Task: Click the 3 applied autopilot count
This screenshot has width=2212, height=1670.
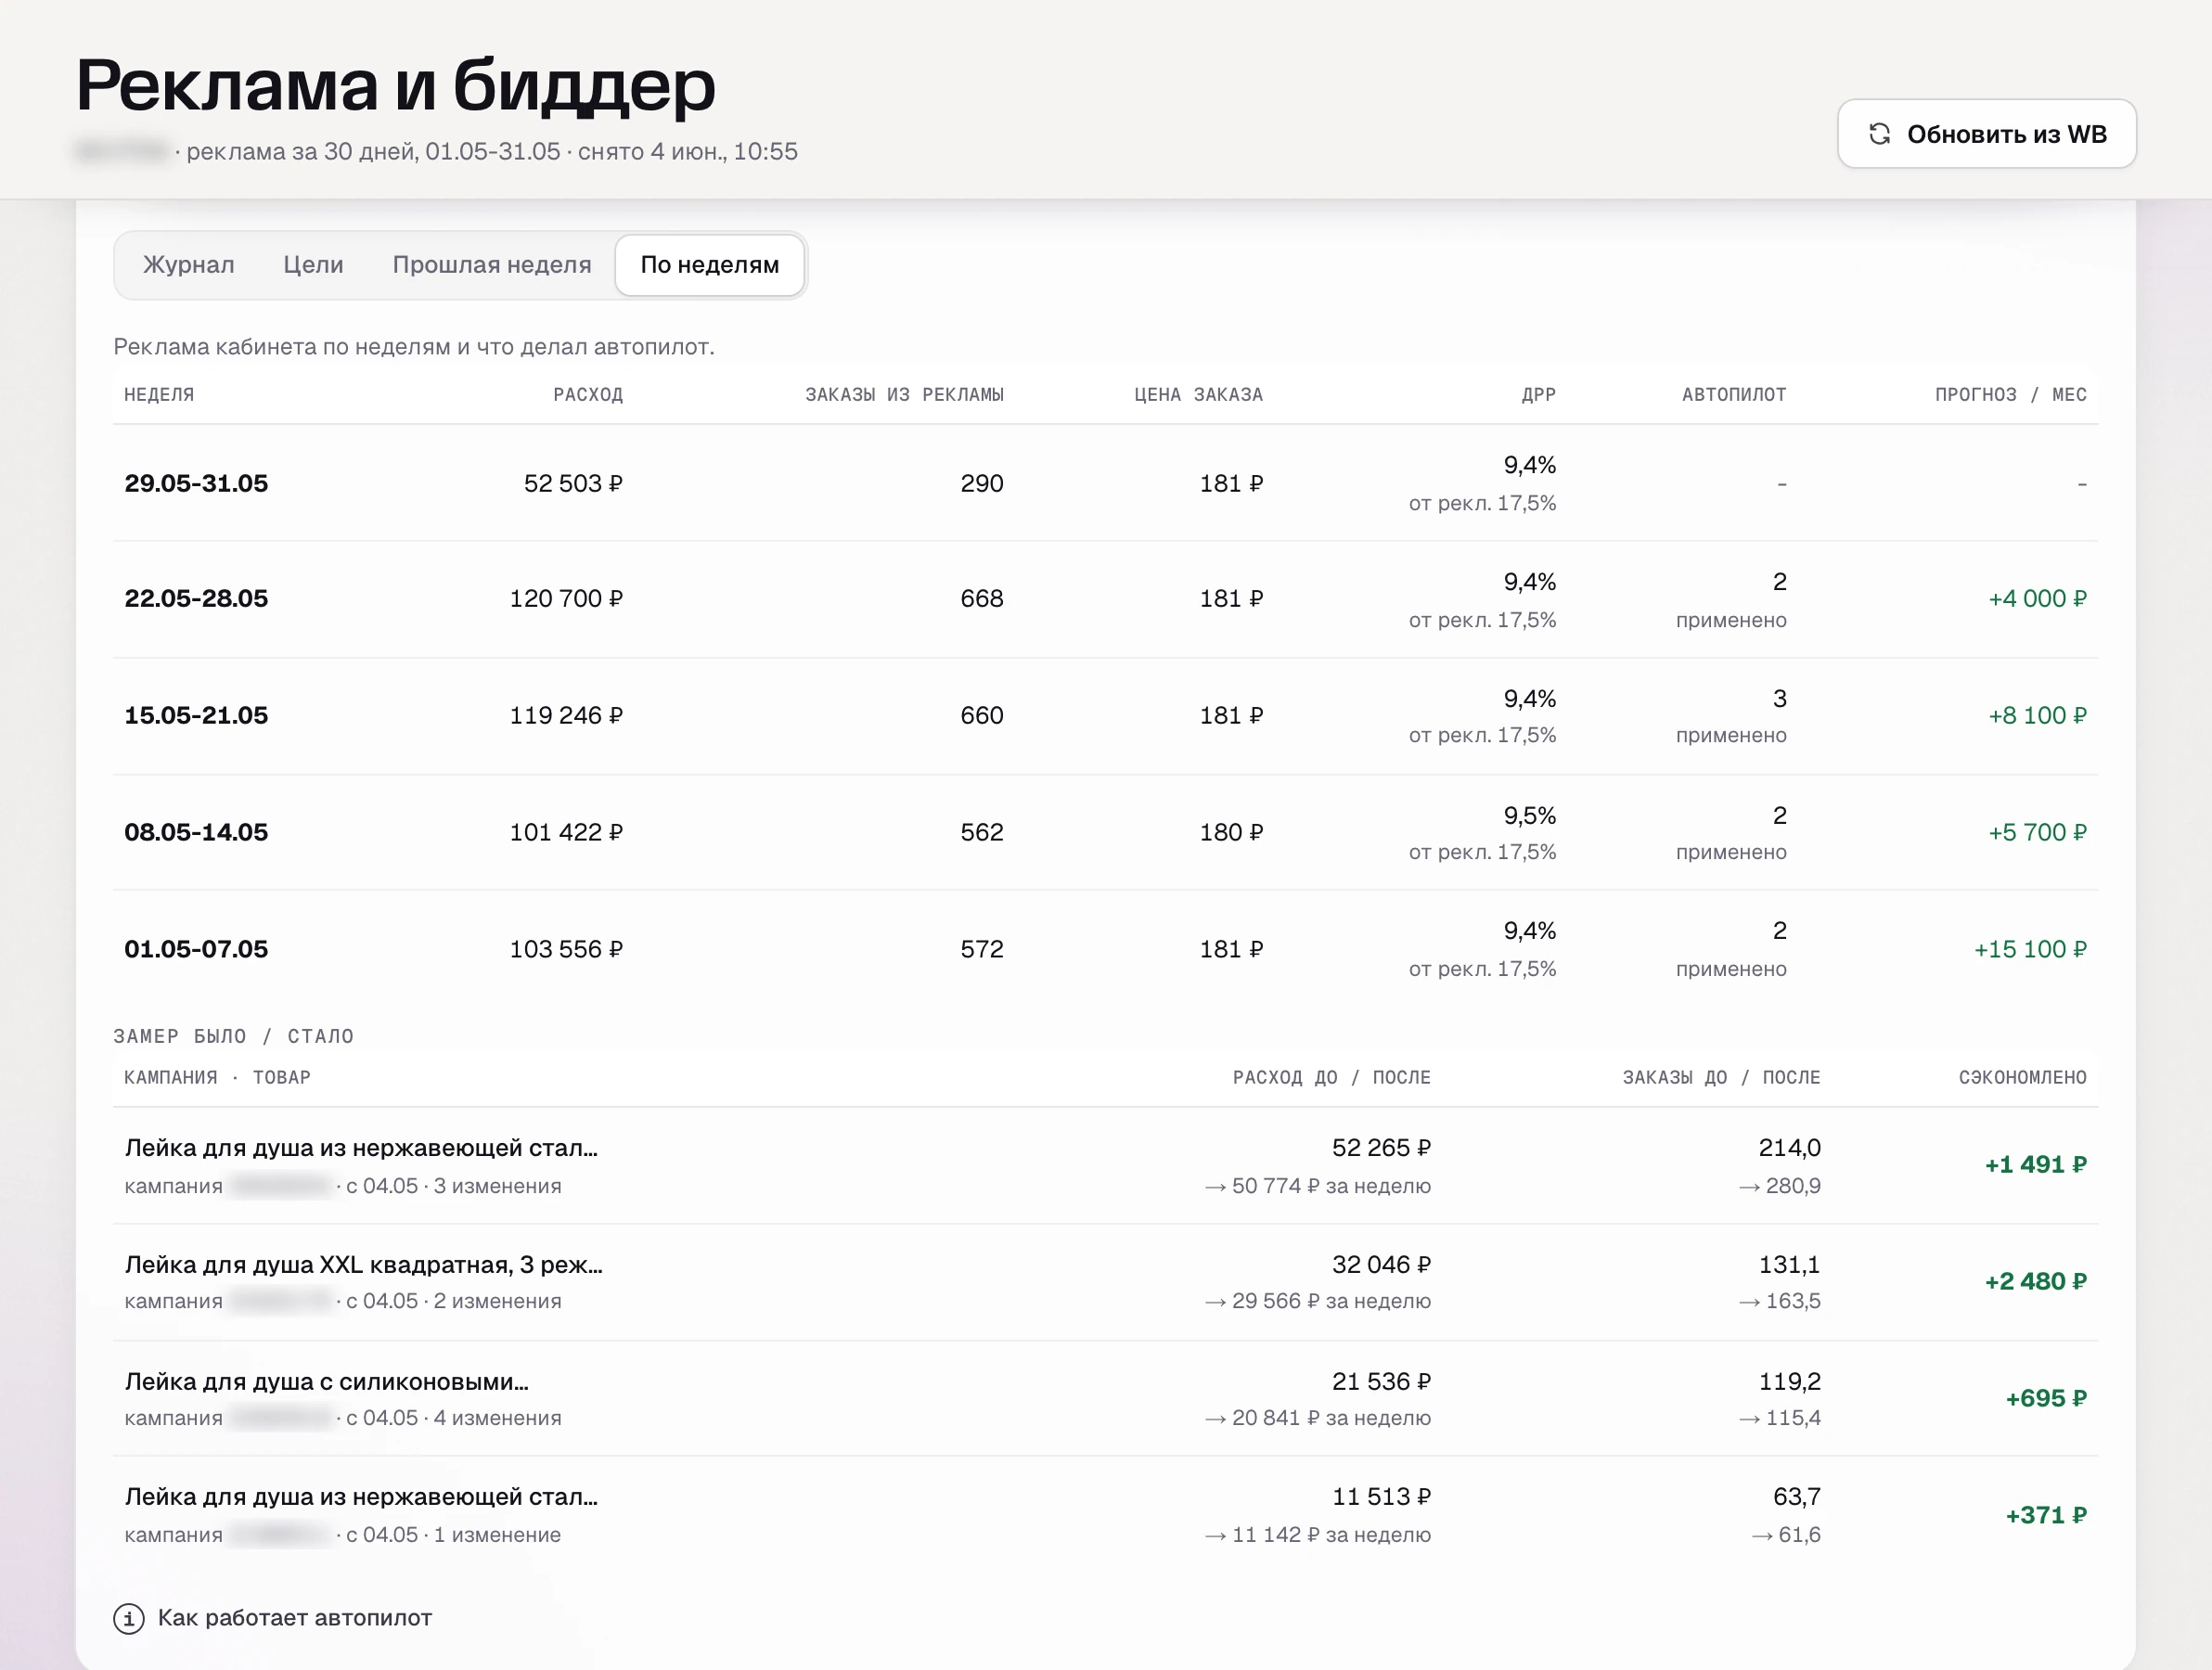Action: pos(1780,699)
